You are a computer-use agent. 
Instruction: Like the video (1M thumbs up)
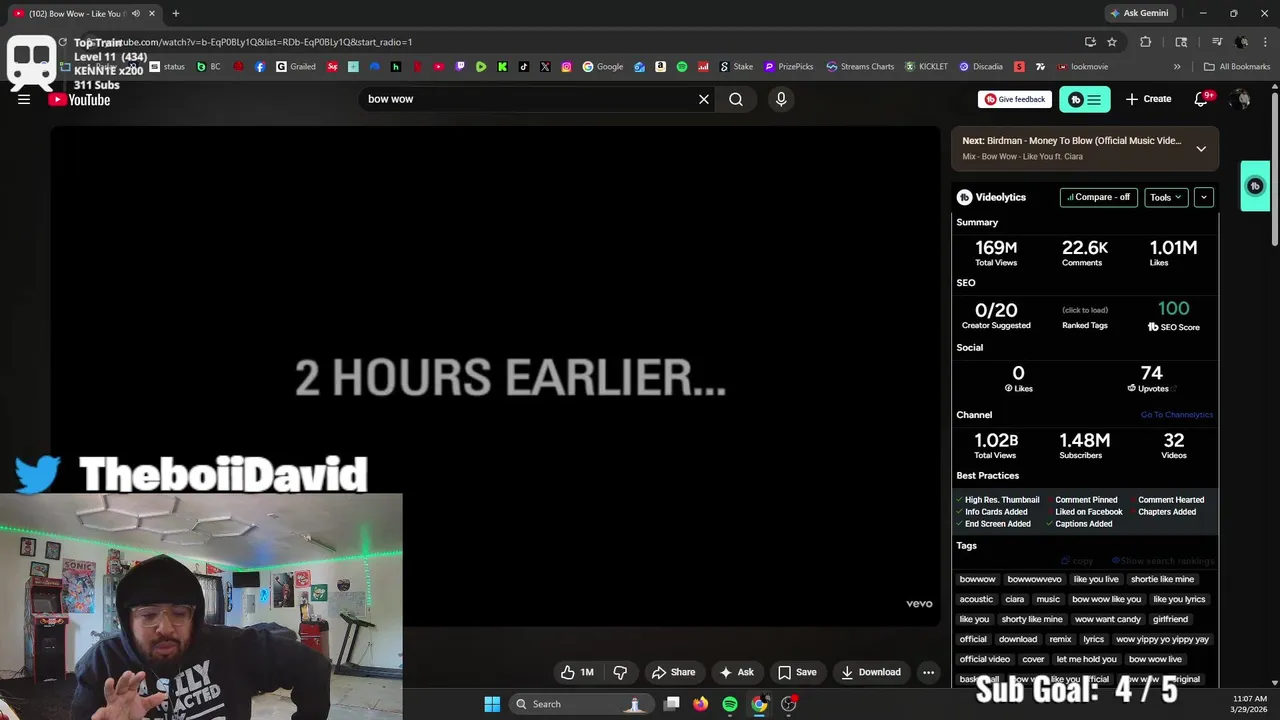[x=577, y=672]
